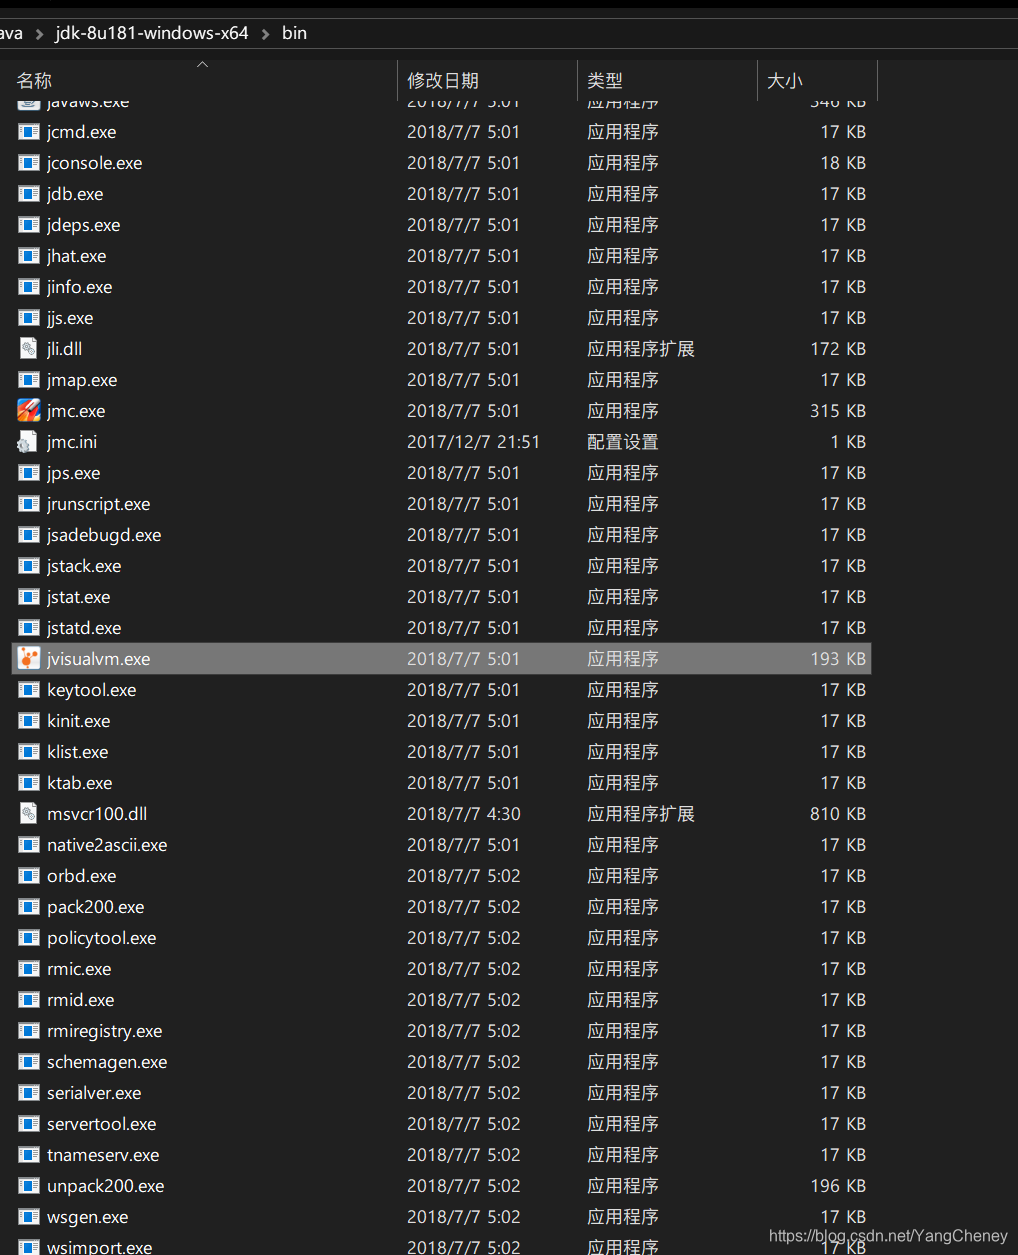This screenshot has width=1018, height=1255.
Task: Click the jhat.exe file icon
Action: (29, 255)
